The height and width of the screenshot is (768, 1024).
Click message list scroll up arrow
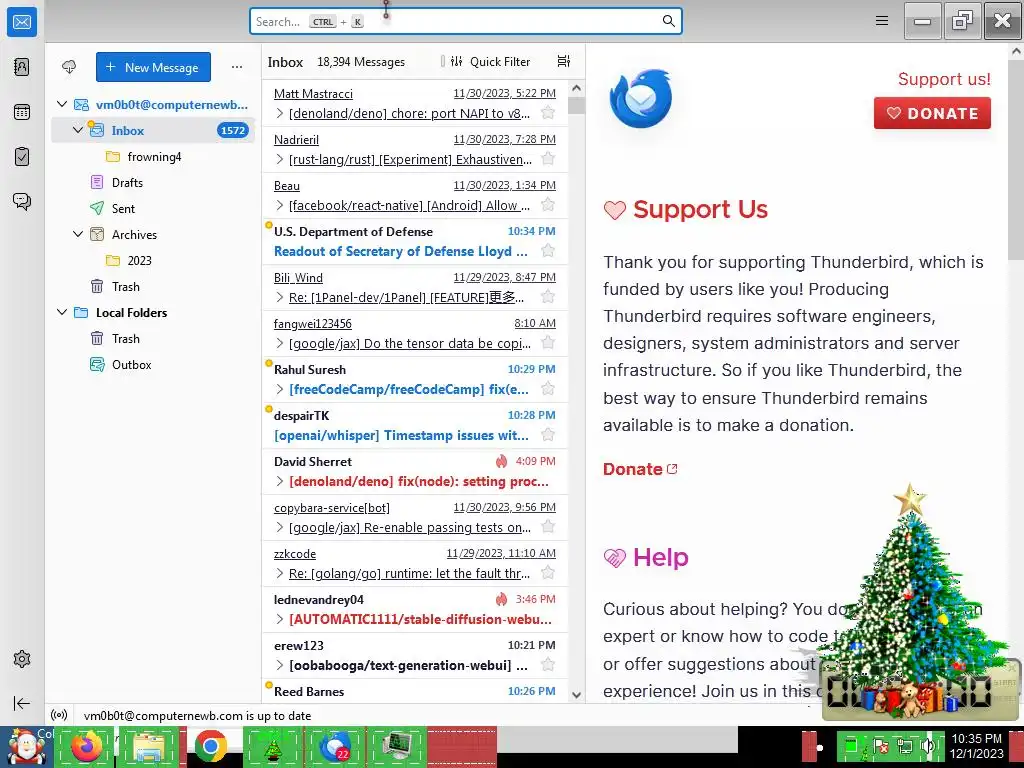pos(576,88)
